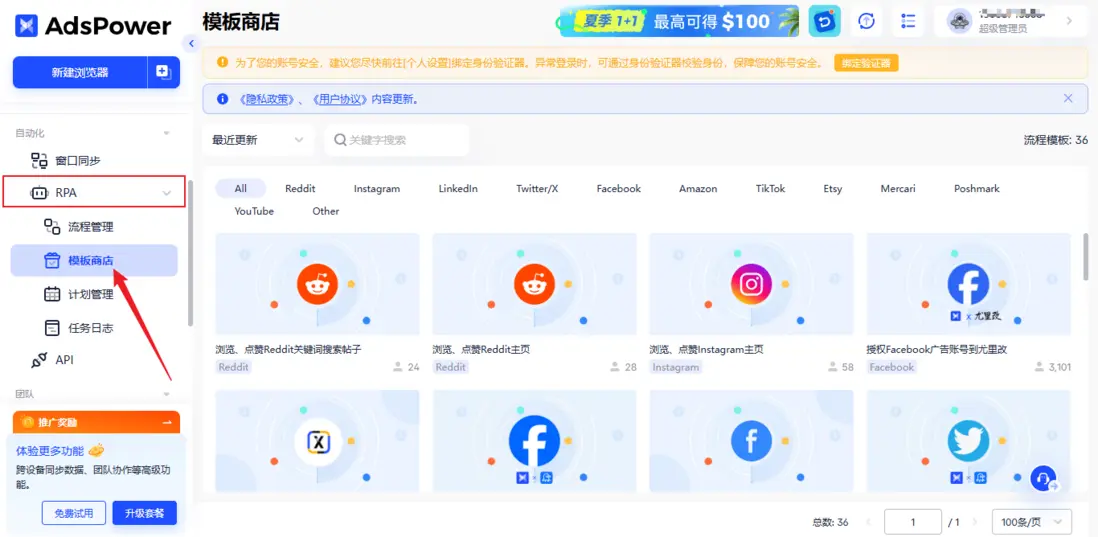This screenshot has height=537, width=1098.
Task: Open the 《用户协议》 link
Action: click(339, 99)
